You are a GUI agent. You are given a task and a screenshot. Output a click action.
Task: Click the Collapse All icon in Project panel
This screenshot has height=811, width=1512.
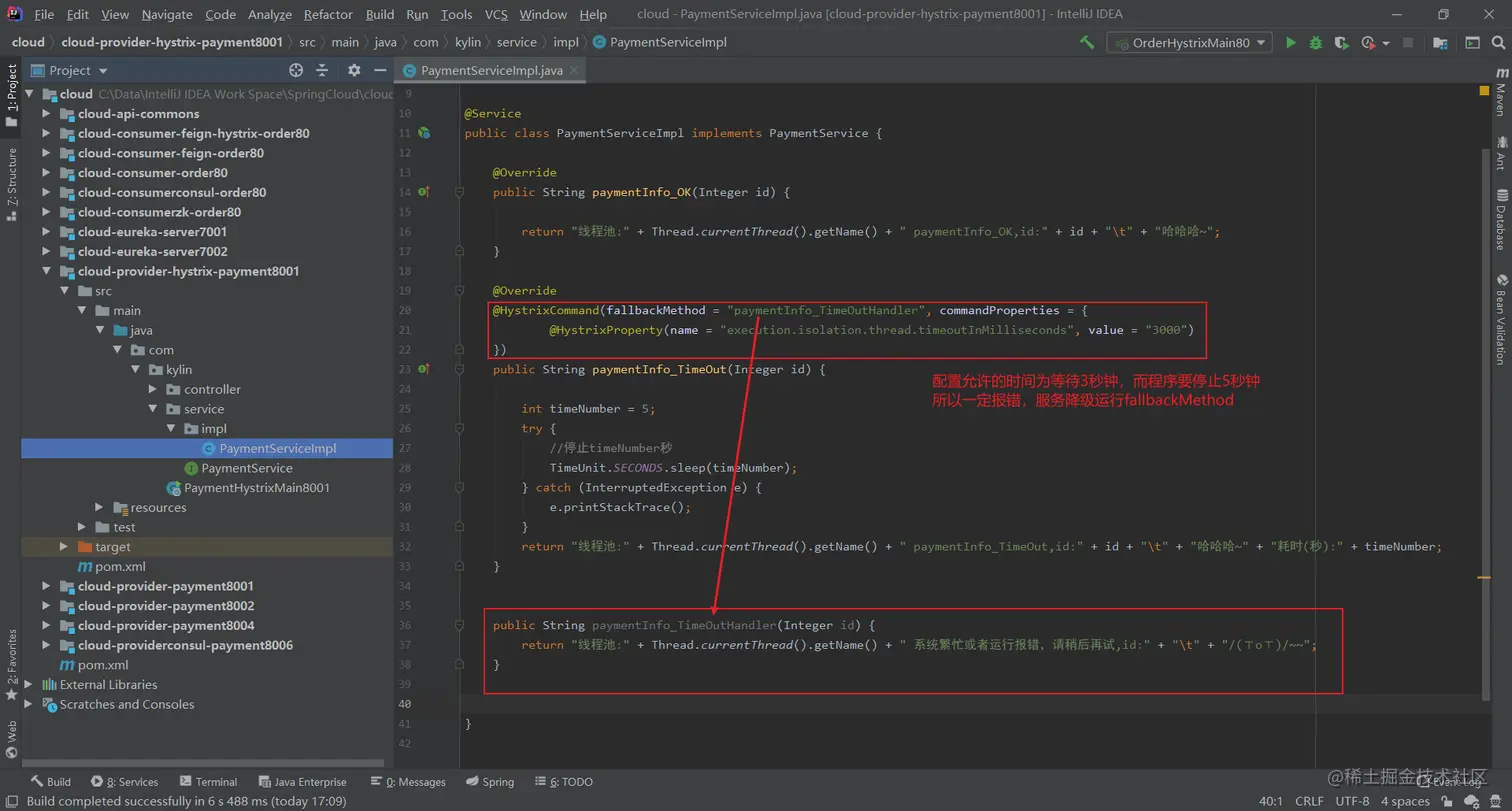322,70
